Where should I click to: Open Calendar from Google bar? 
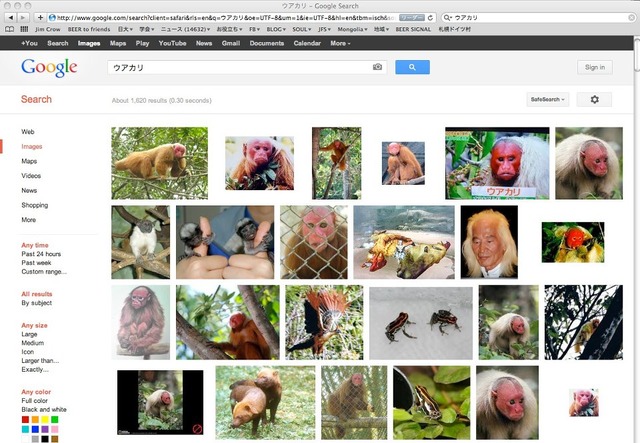coord(307,43)
